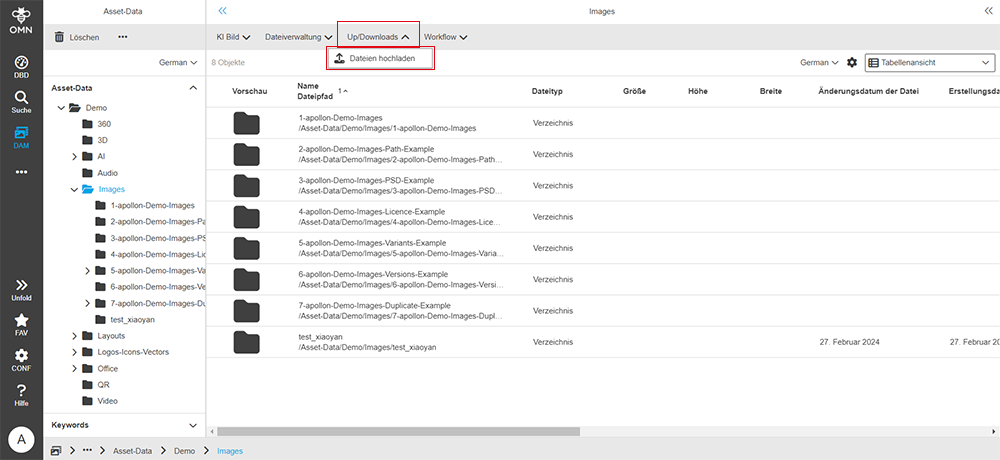
Task: Collapse the left panel with double chevron
Action: [x=223, y=11]
